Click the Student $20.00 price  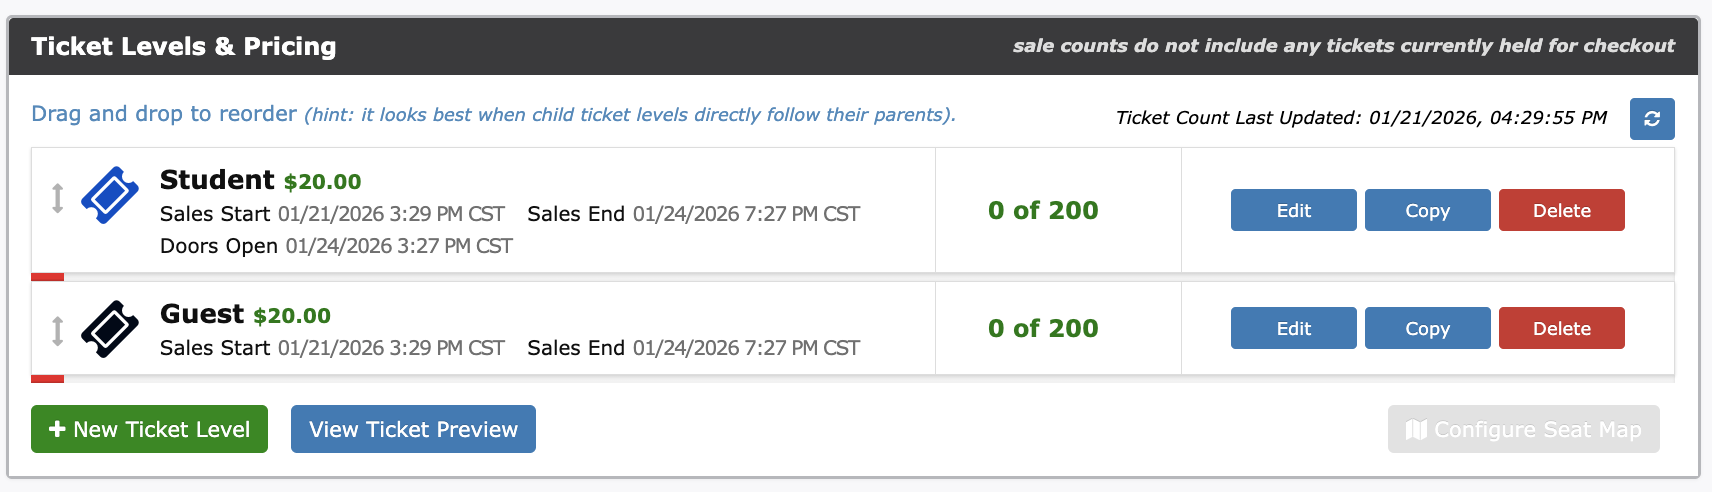322,182
